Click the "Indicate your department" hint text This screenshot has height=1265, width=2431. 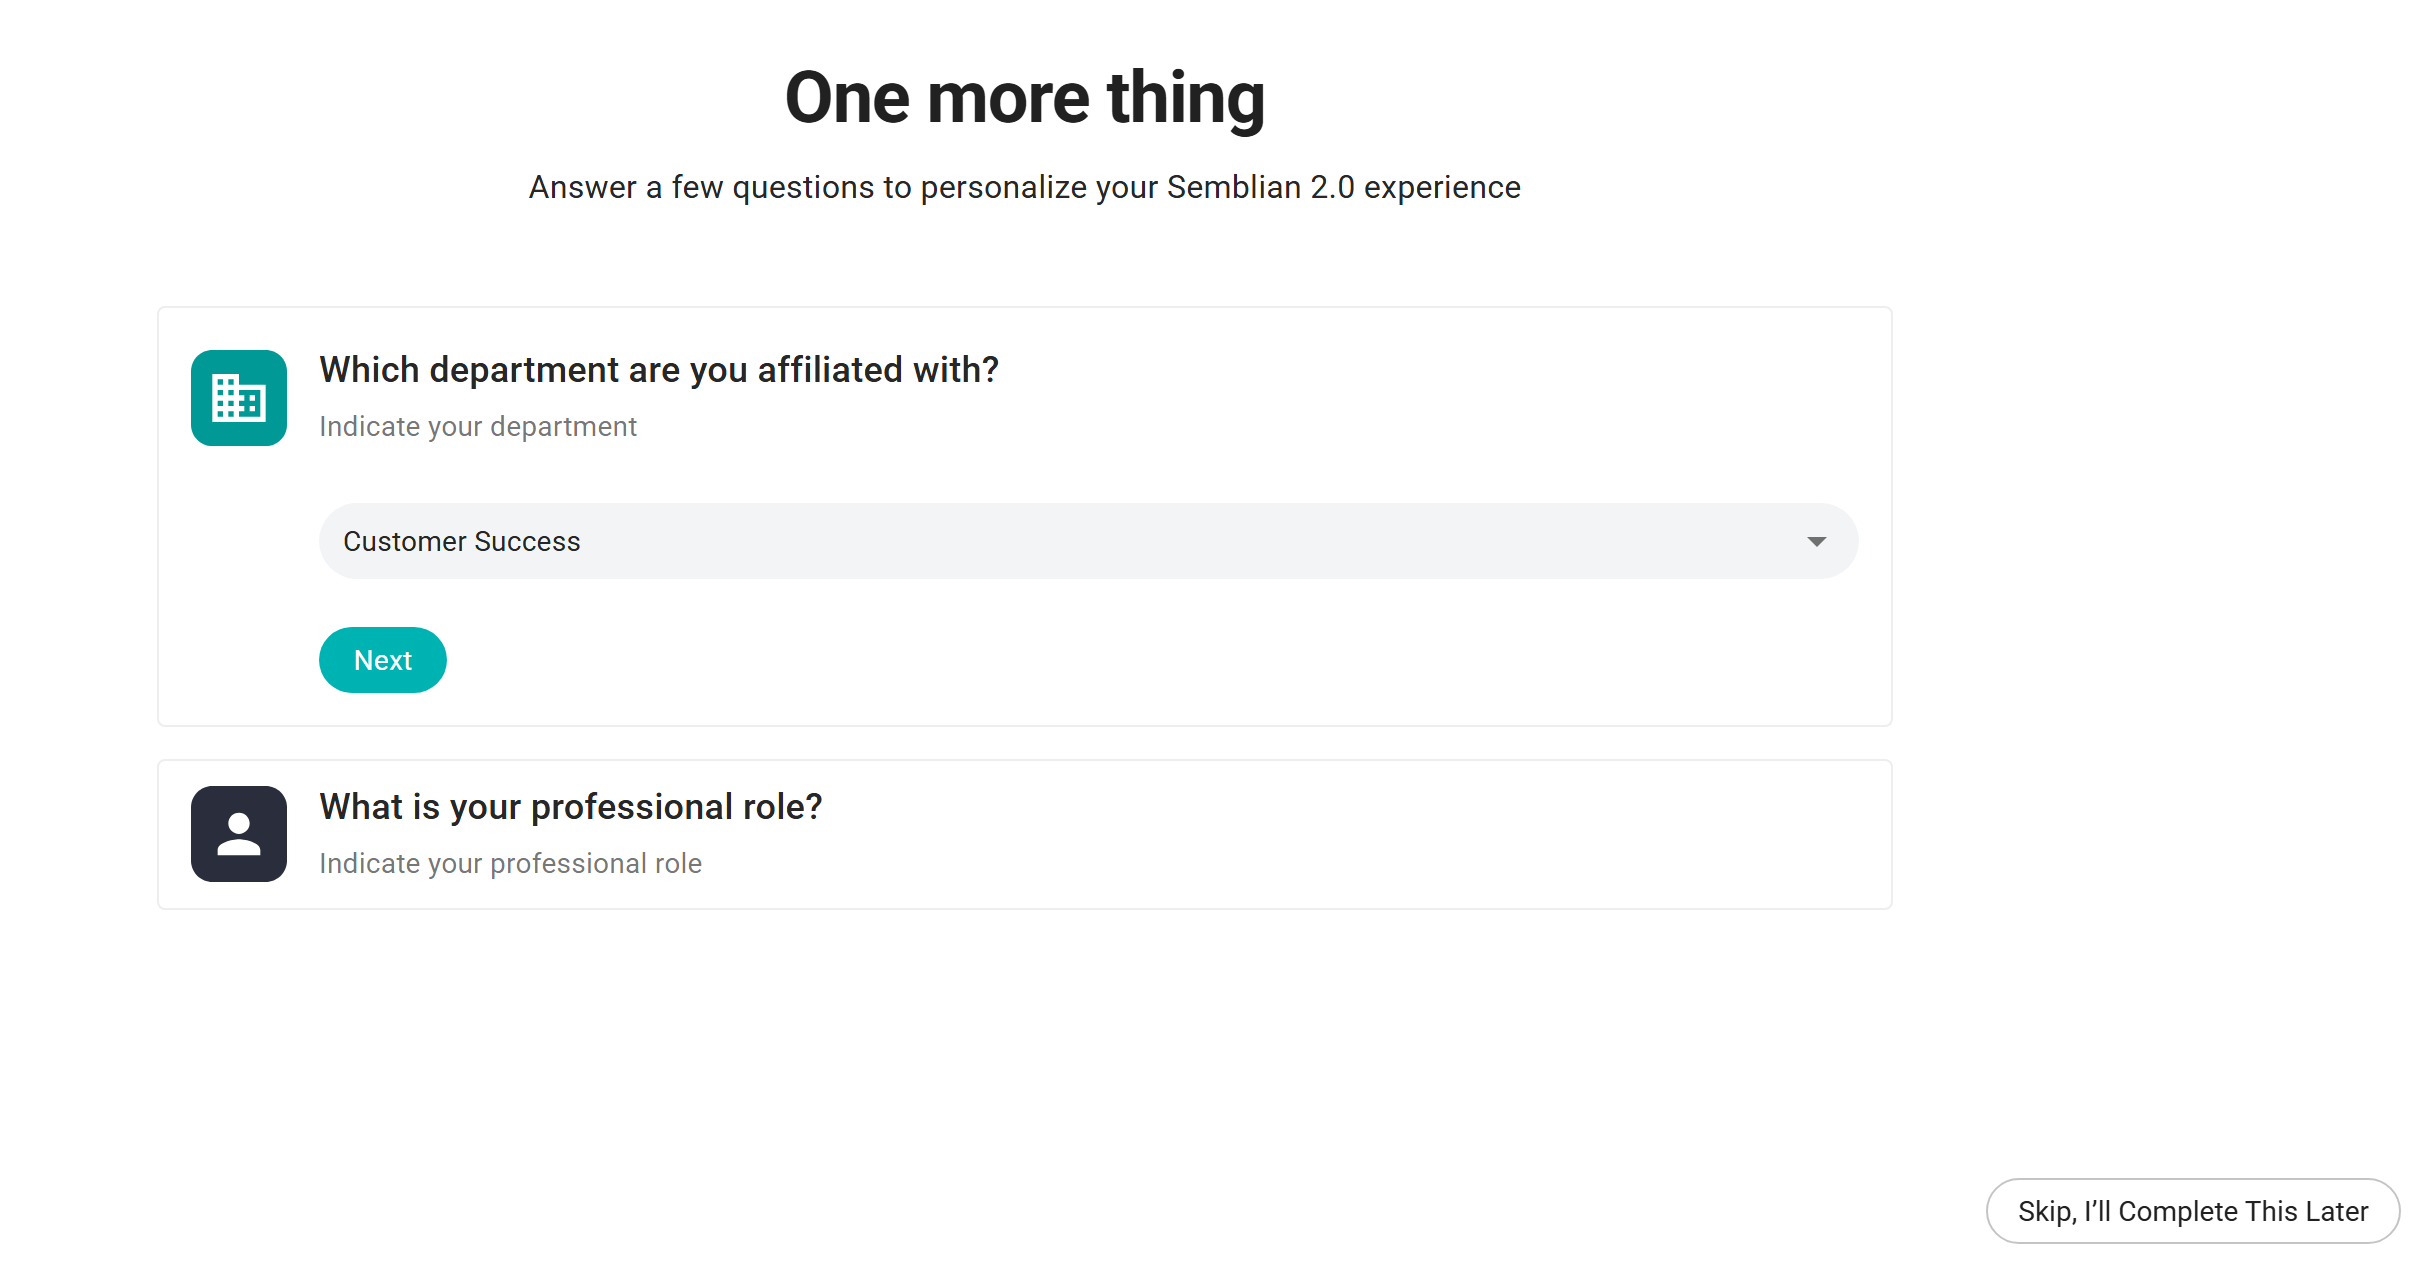click(x=477, y=427)
